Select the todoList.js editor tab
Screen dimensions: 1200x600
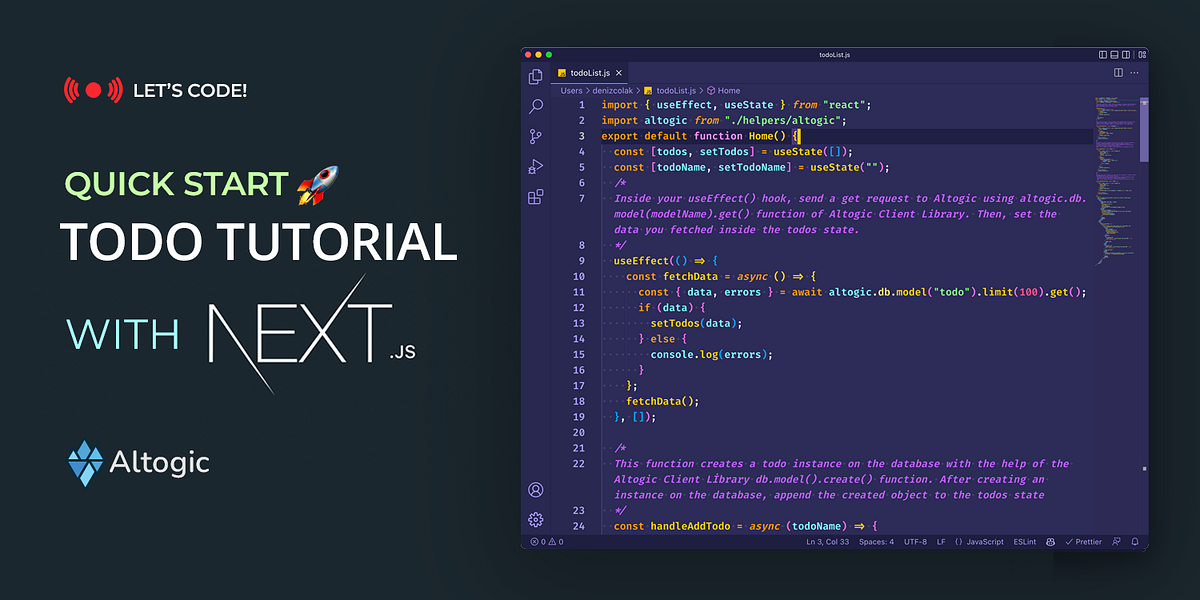590,72
